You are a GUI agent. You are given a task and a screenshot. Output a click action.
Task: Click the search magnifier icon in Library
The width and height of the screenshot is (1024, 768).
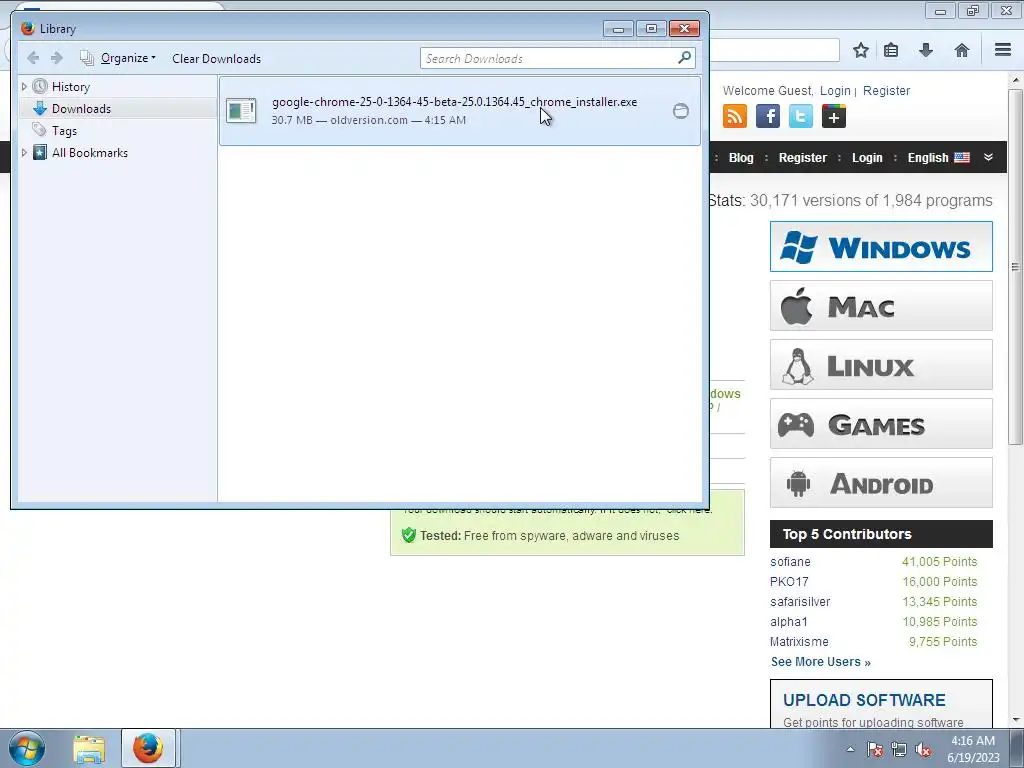coord(684,58)
